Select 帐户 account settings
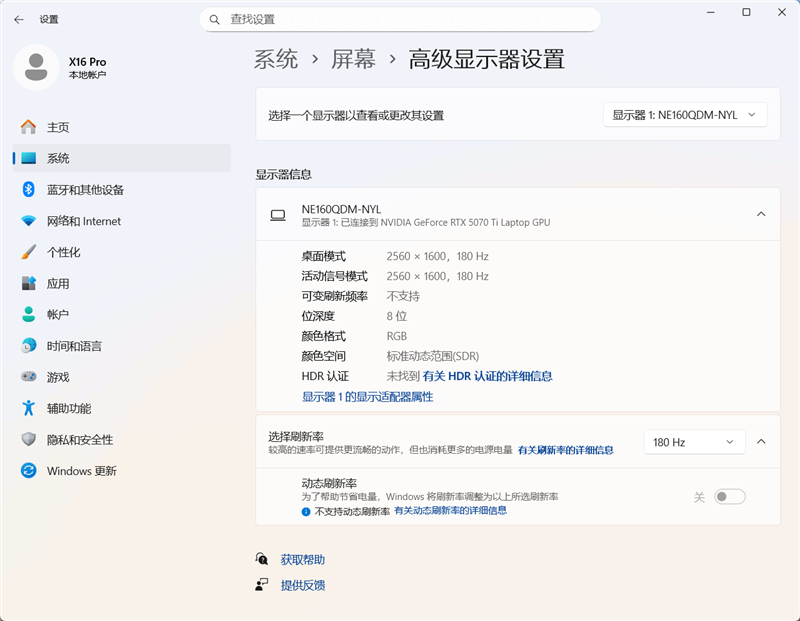Image resolution: width=800 pixels, height=621 pixels. tap(58, 314)
